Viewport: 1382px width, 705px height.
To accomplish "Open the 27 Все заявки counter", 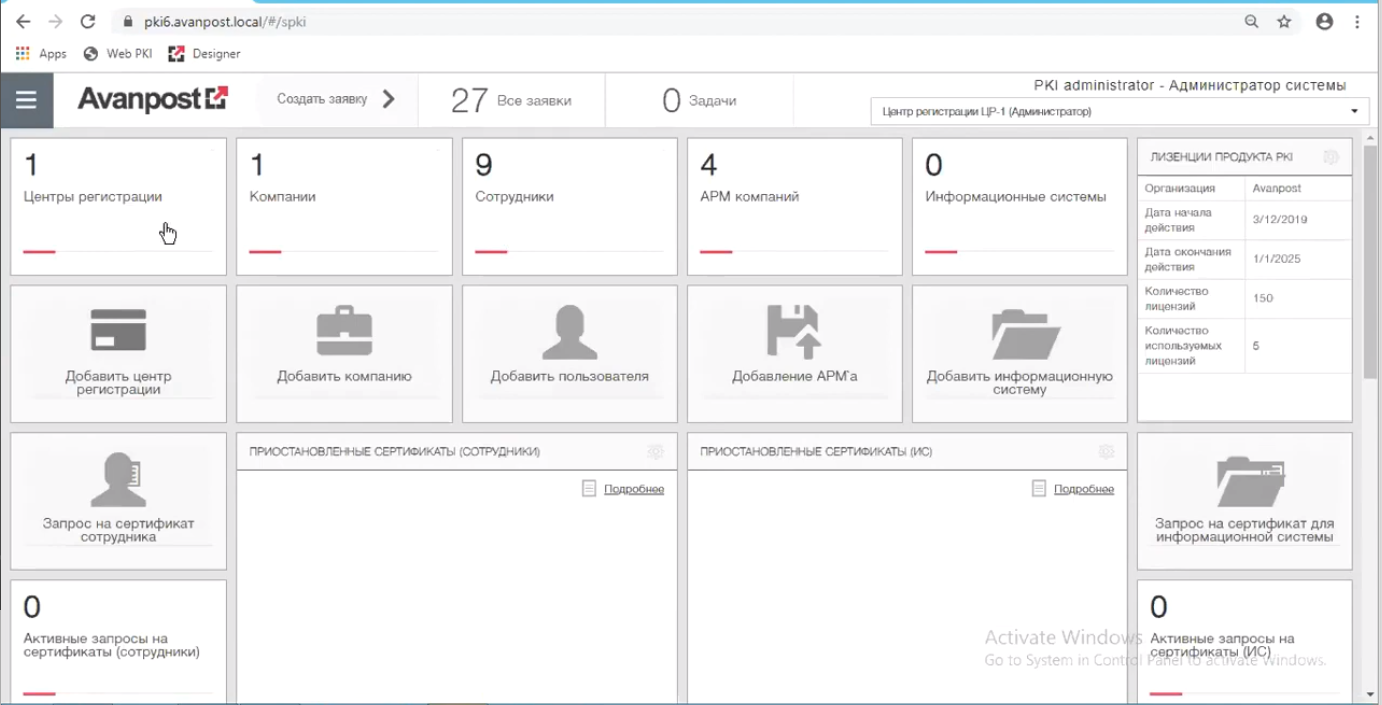I will click(x=511, y=100).
